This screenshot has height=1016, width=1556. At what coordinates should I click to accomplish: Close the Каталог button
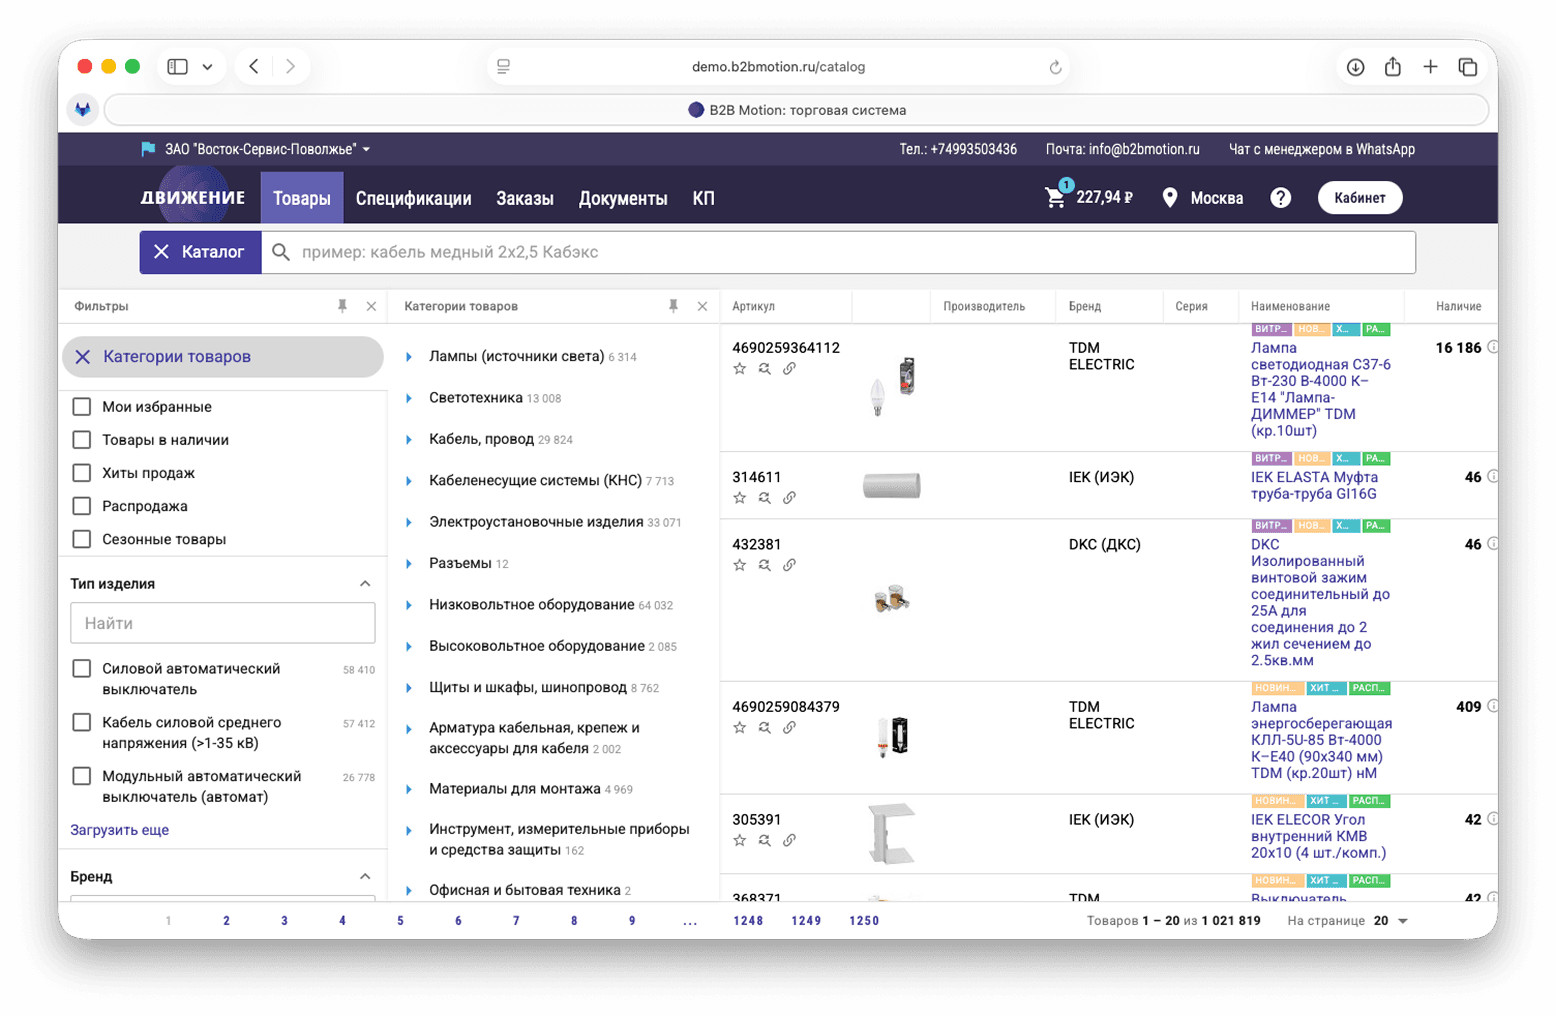point(200,252)
